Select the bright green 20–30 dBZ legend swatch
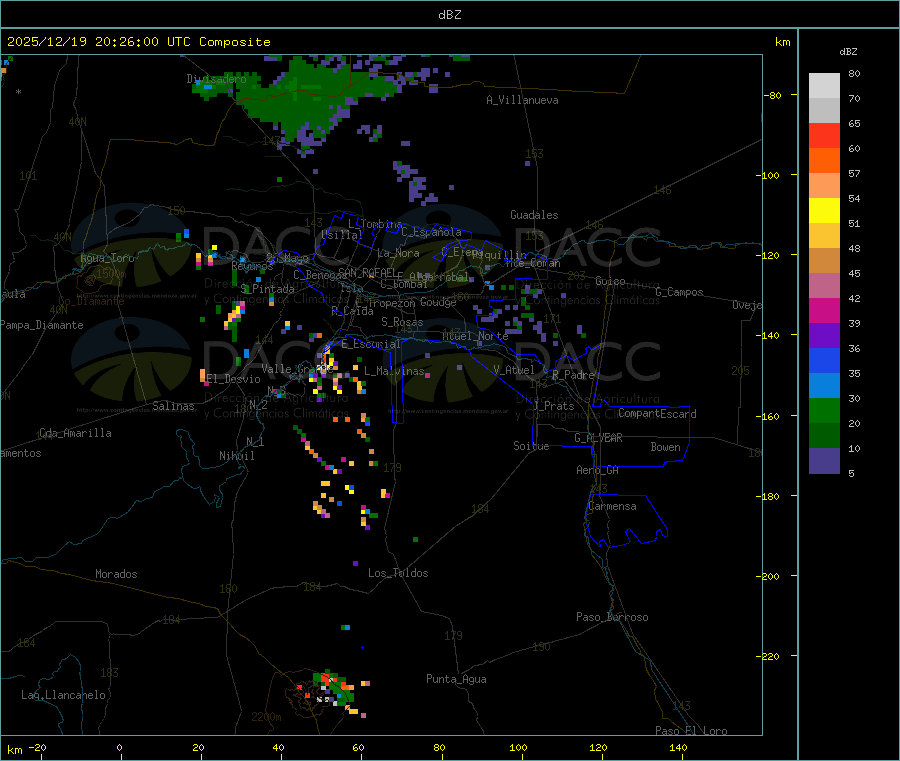 [x=824, y=410]
